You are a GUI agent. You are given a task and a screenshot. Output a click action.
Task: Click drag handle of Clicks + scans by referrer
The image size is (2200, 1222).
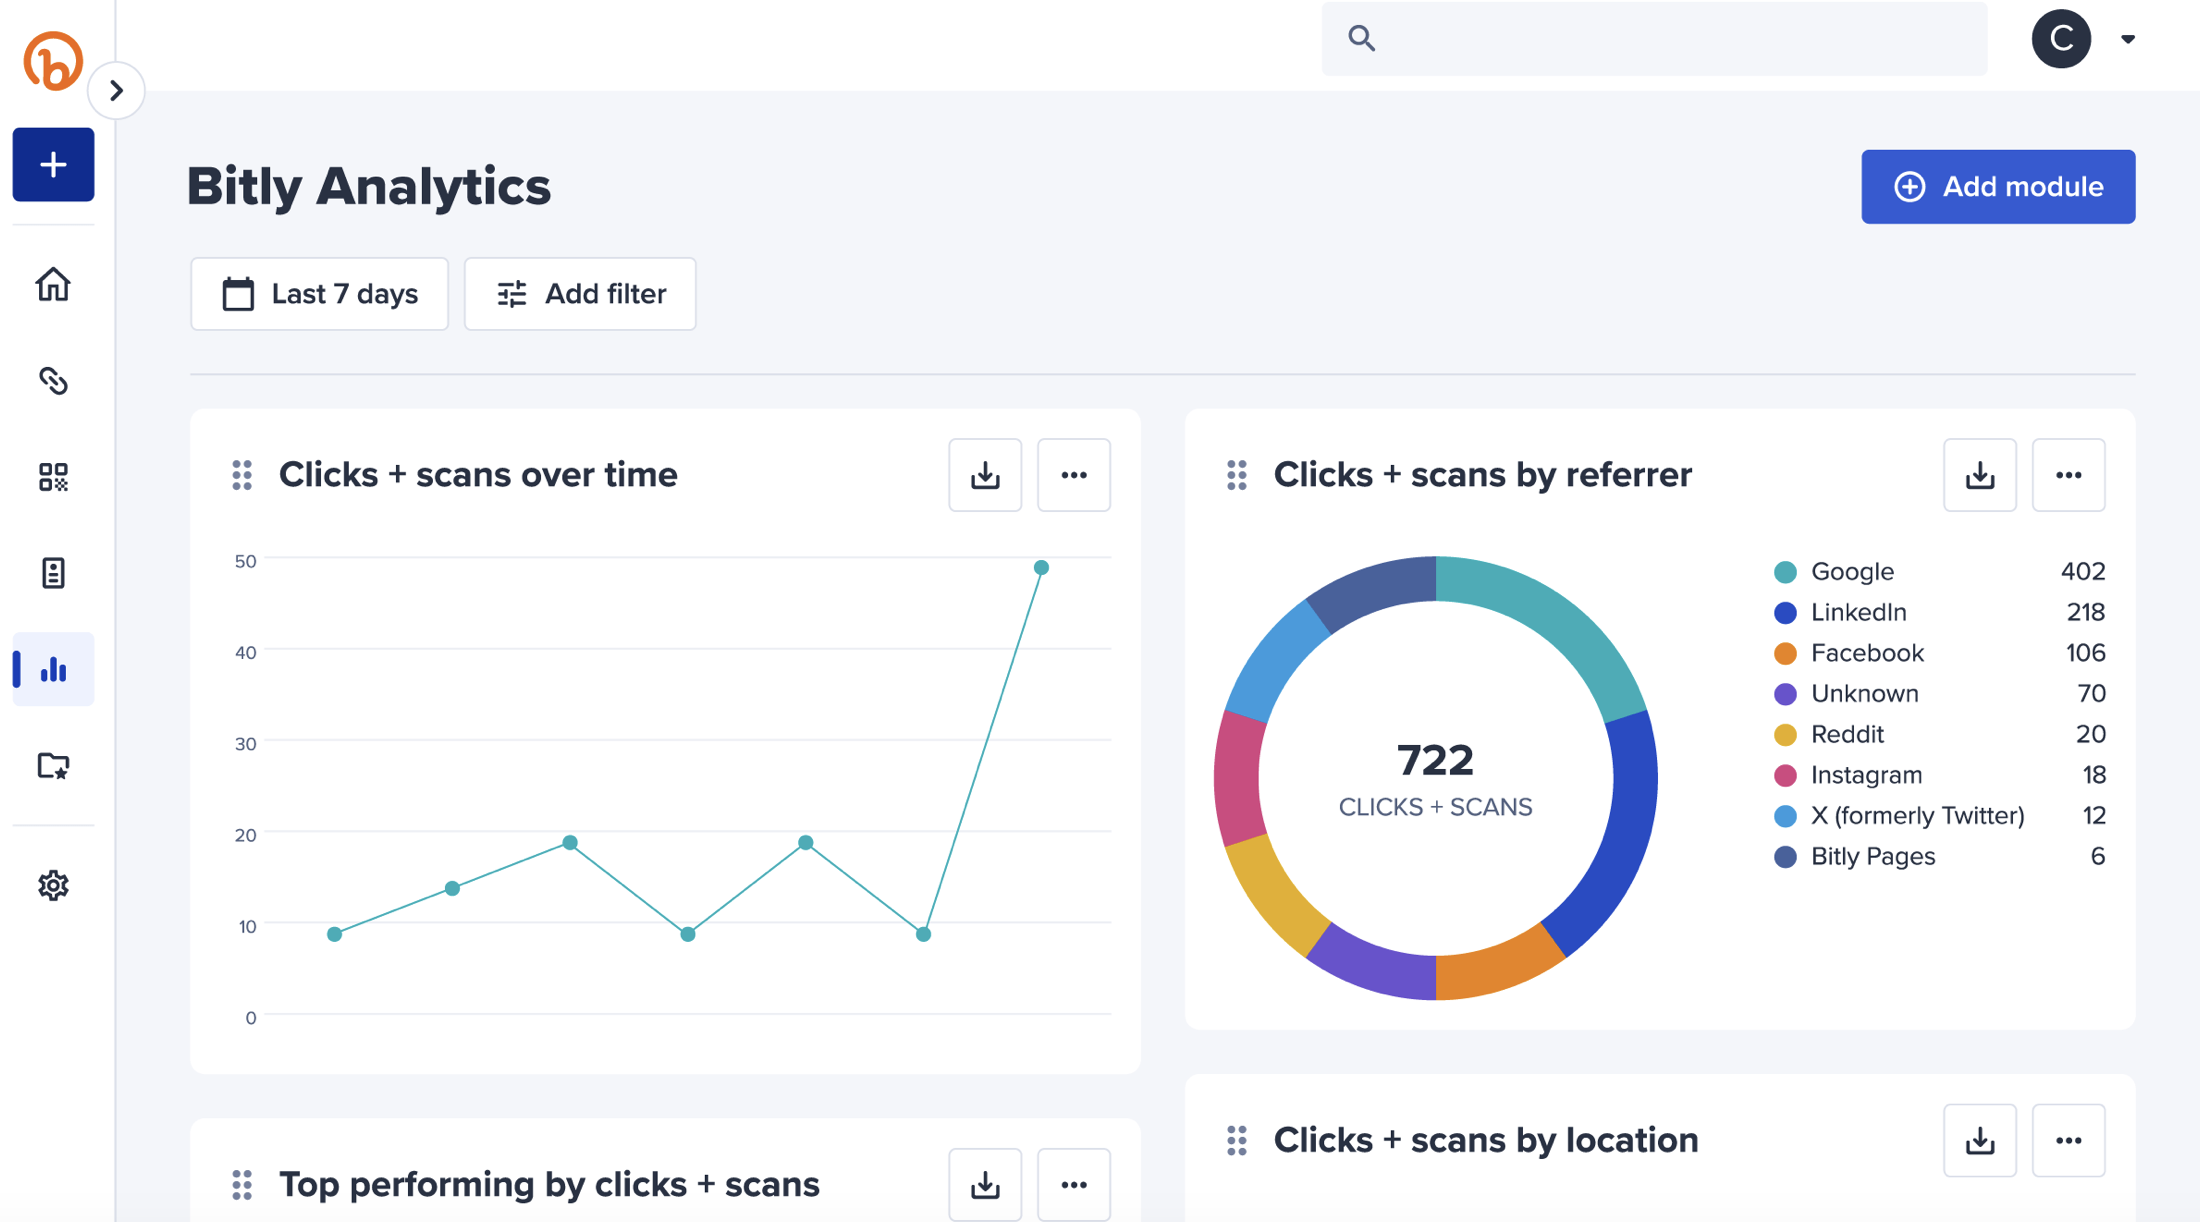click(x=1237, y=475)
